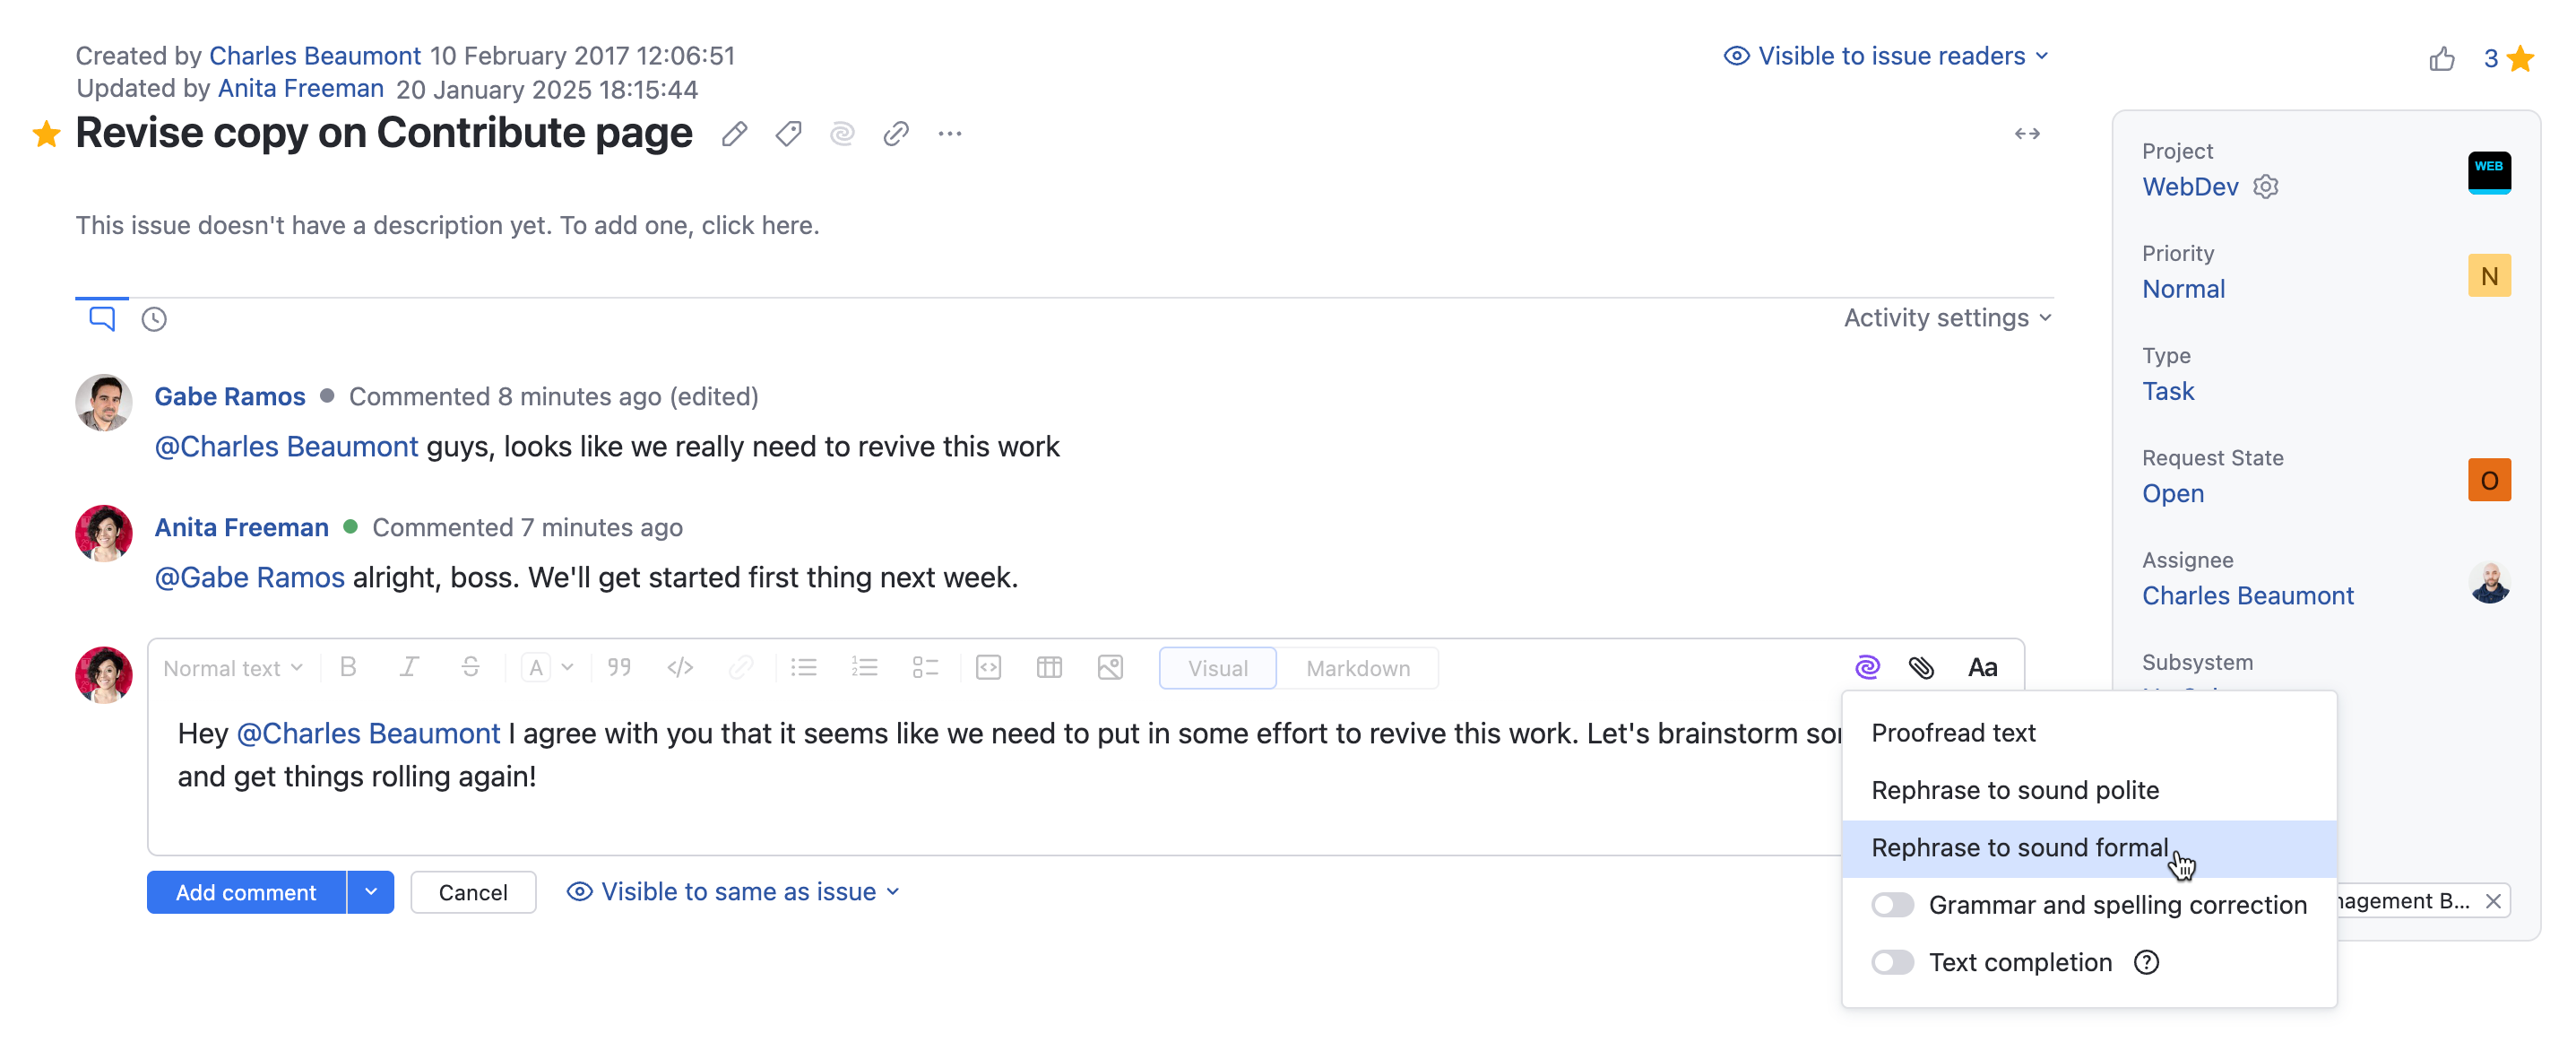Screen dimensions: 2576x1042
Task: Click the insert image toolbar icon
Action: click(1110, 667)
